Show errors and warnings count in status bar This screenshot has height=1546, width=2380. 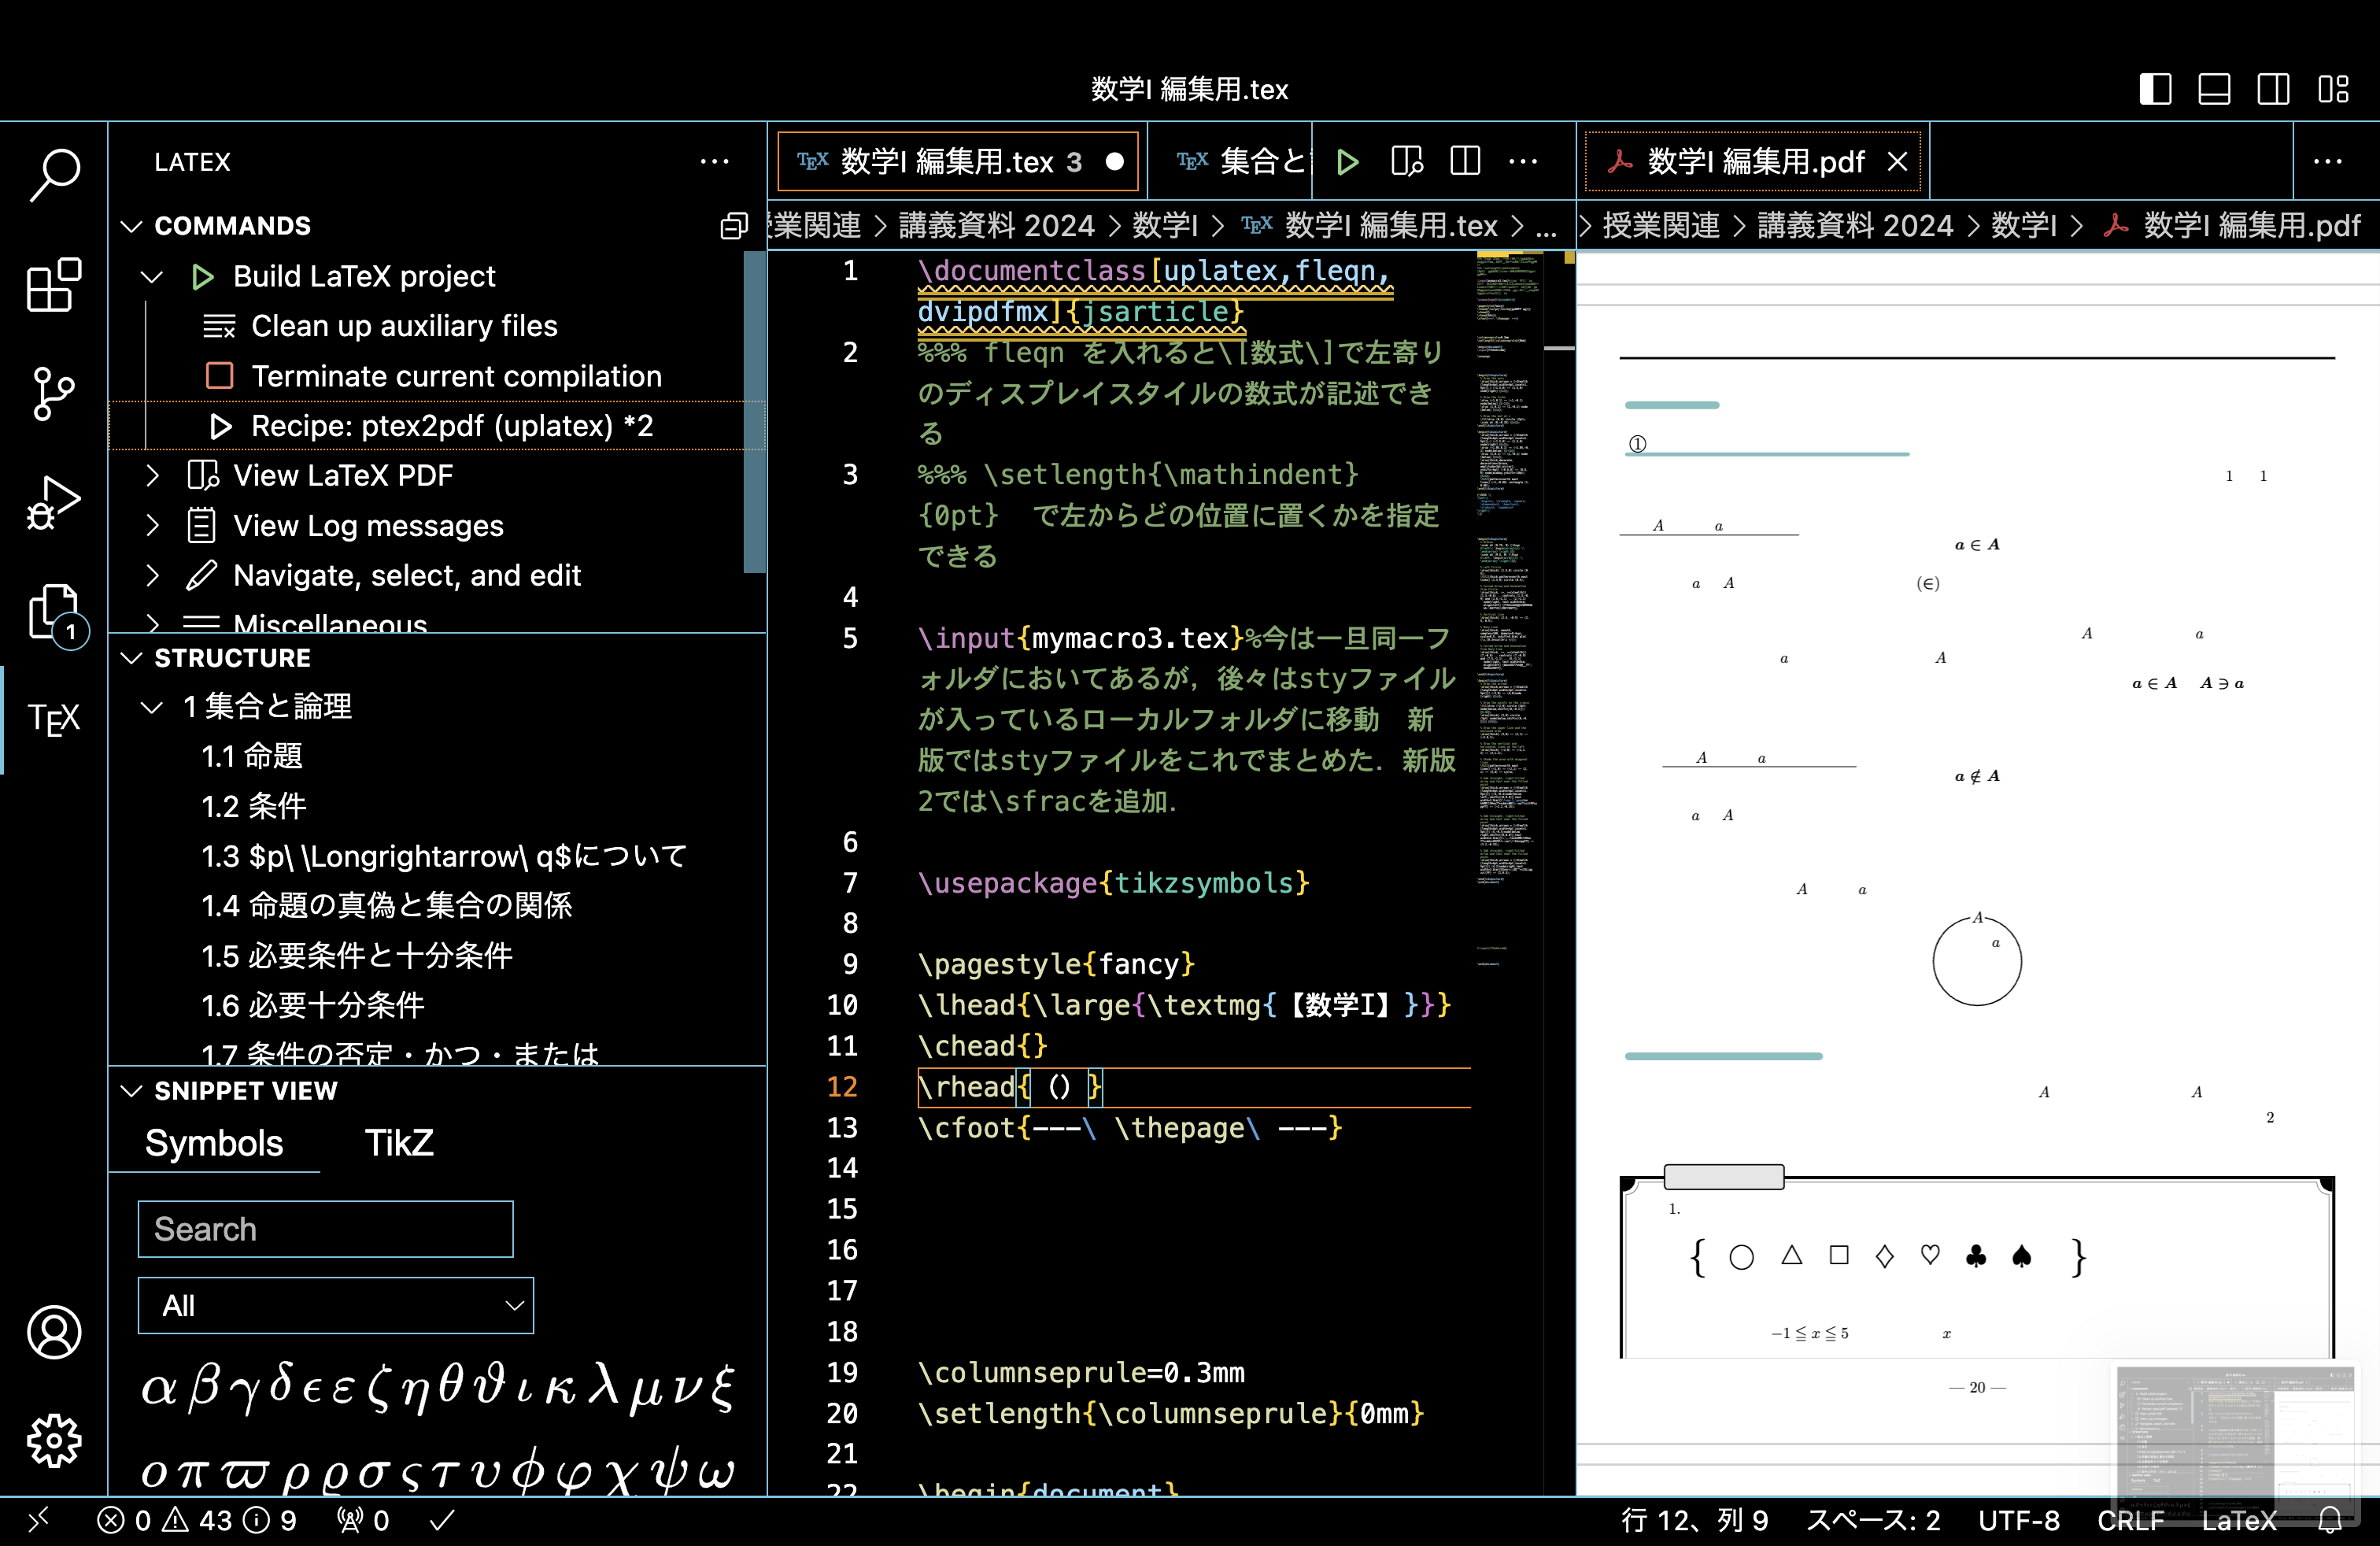[197, 1520]
